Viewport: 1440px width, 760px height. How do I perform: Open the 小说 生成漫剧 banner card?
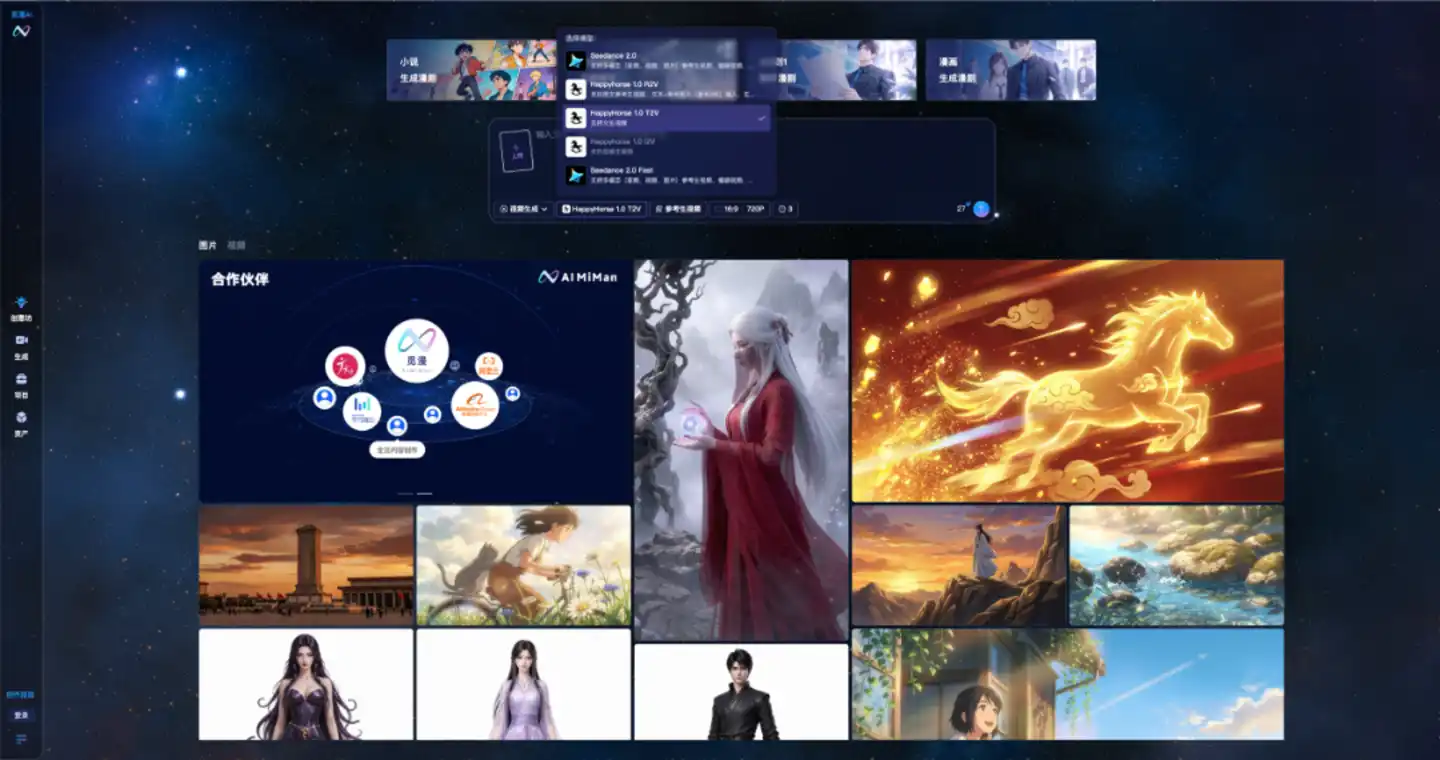tap(471, 70)
